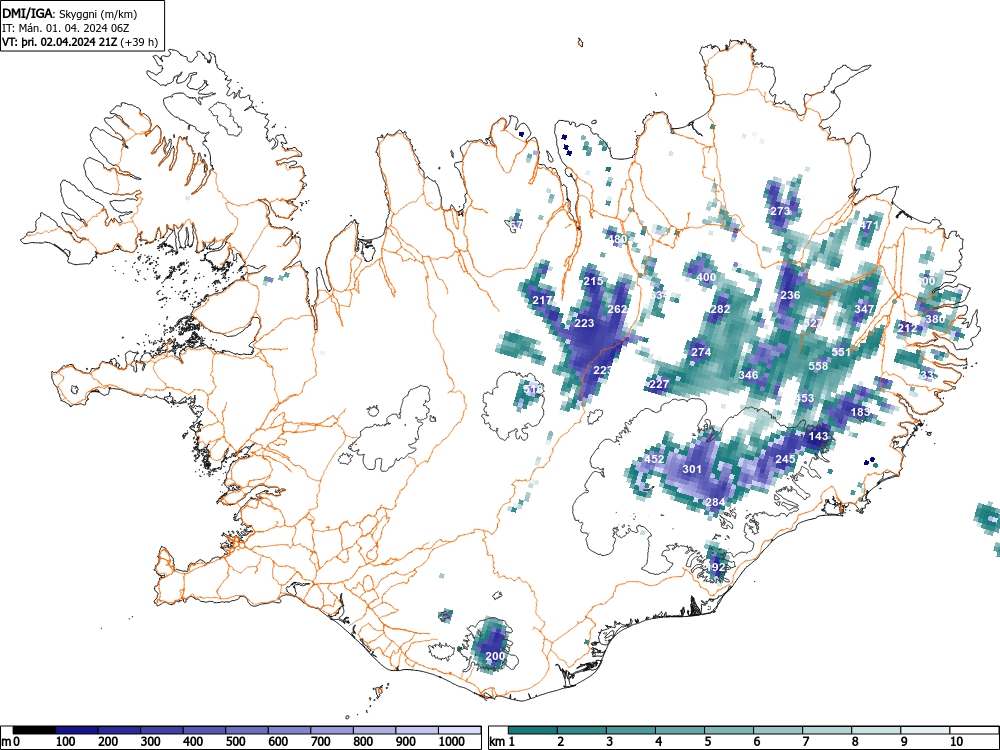1000x750 pixels.
Task: Click the black swatch on the meter scale
Action: pos(34,730)
